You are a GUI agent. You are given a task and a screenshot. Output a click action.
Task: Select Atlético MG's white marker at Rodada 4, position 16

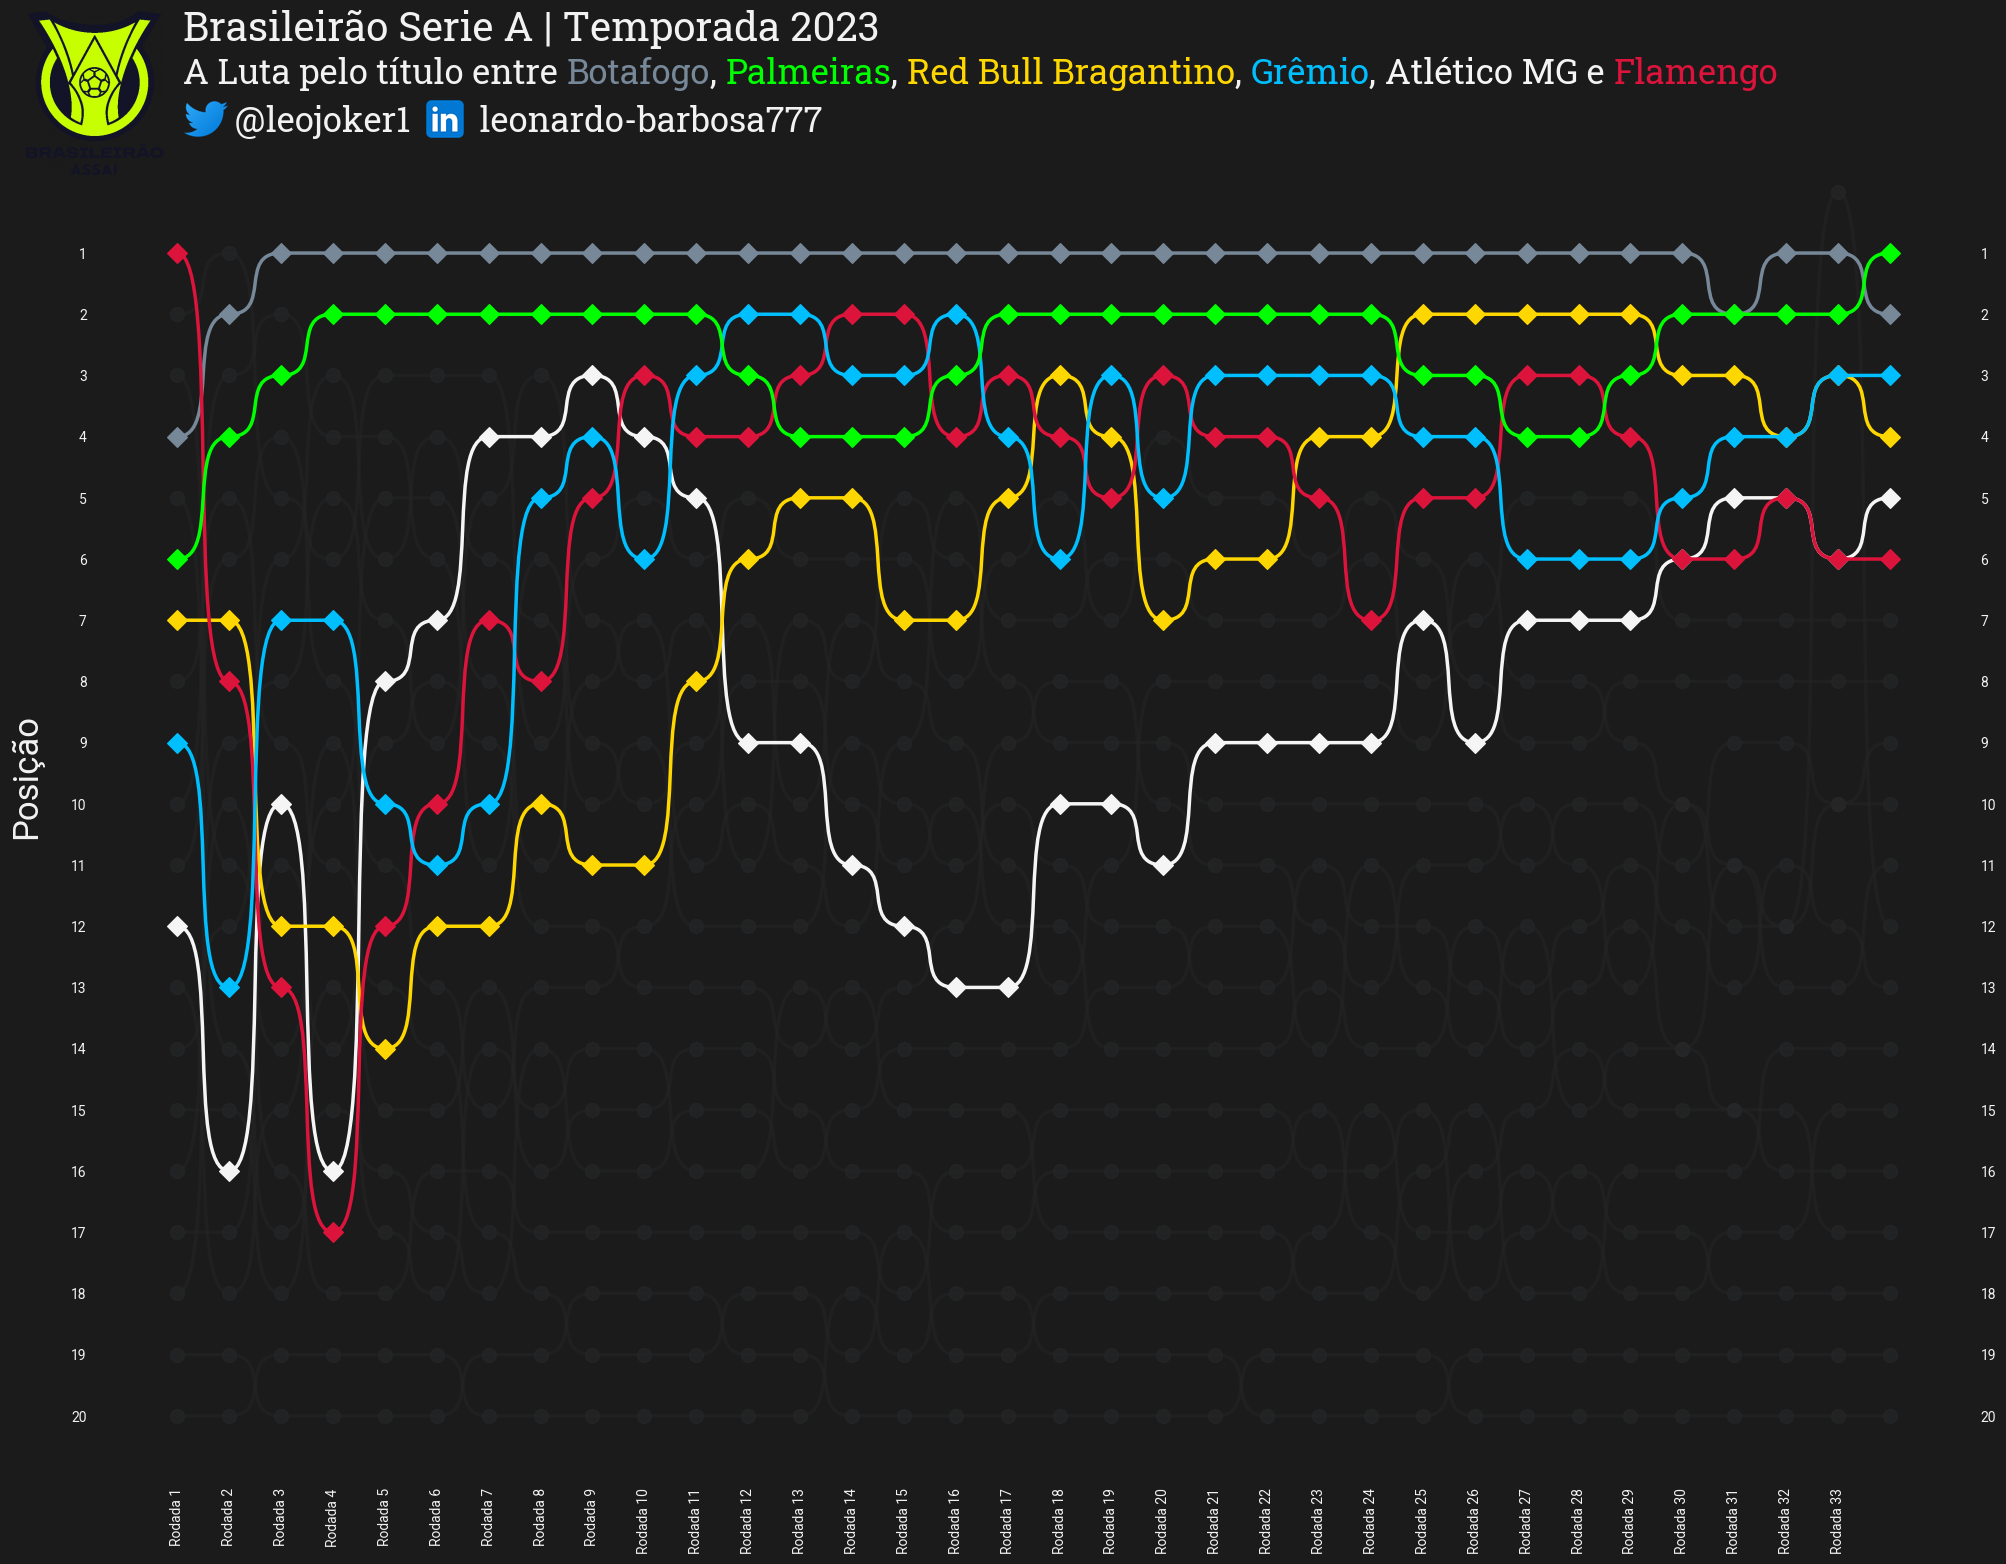pos(334,1171)
